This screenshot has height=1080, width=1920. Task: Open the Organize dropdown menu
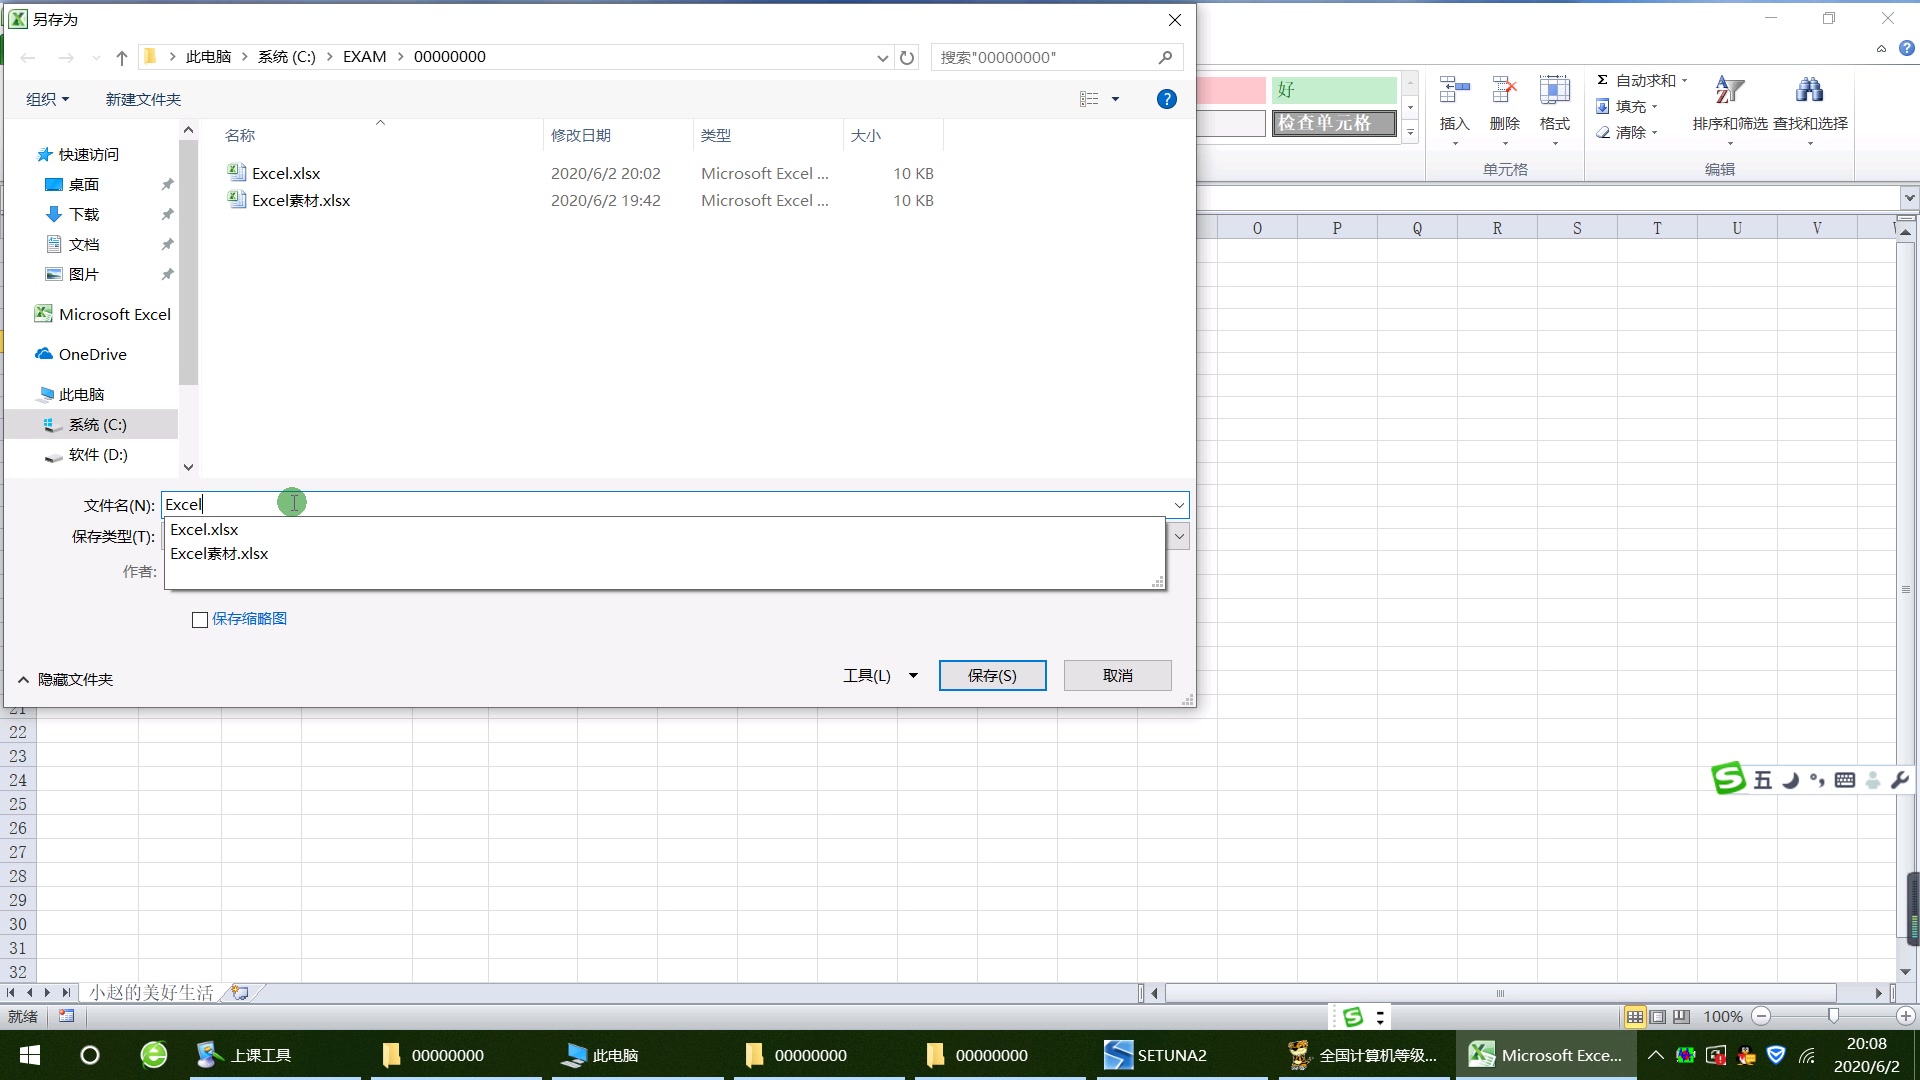(47, 99)
